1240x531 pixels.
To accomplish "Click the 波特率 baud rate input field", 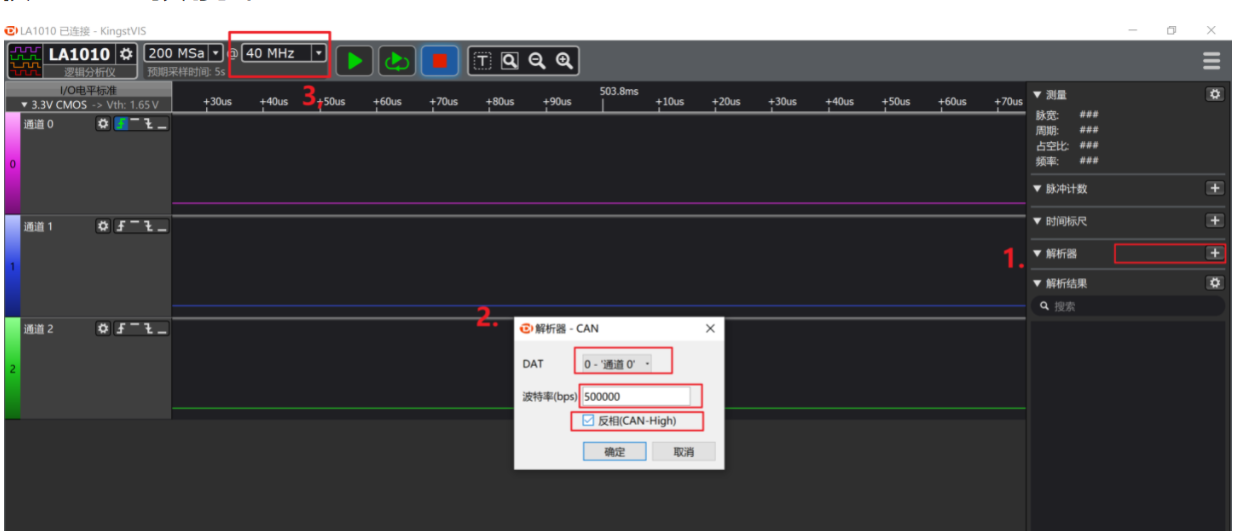I will [635, 396].
